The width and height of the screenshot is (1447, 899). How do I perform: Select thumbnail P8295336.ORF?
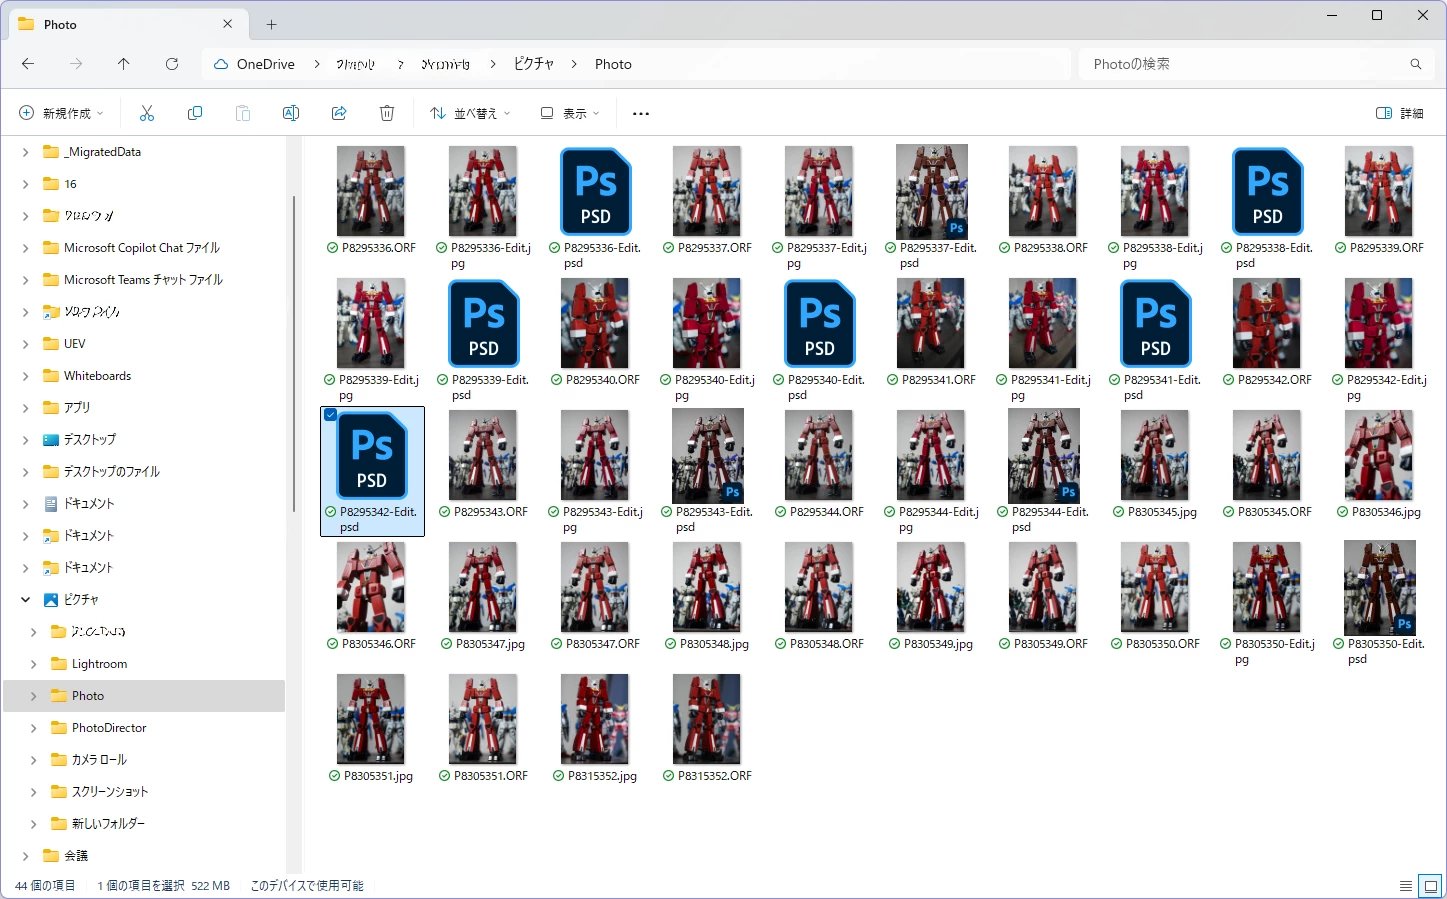coord(371,191)
